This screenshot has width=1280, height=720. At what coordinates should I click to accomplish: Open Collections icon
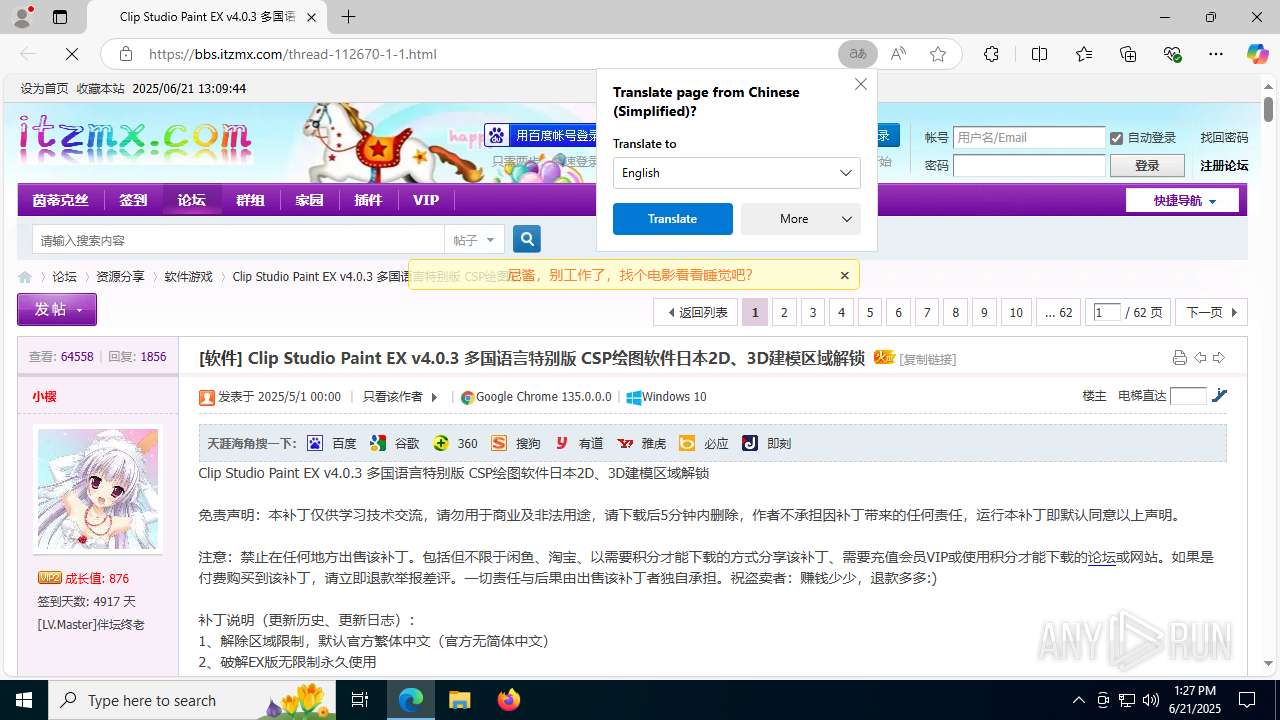click(1128, 54)
